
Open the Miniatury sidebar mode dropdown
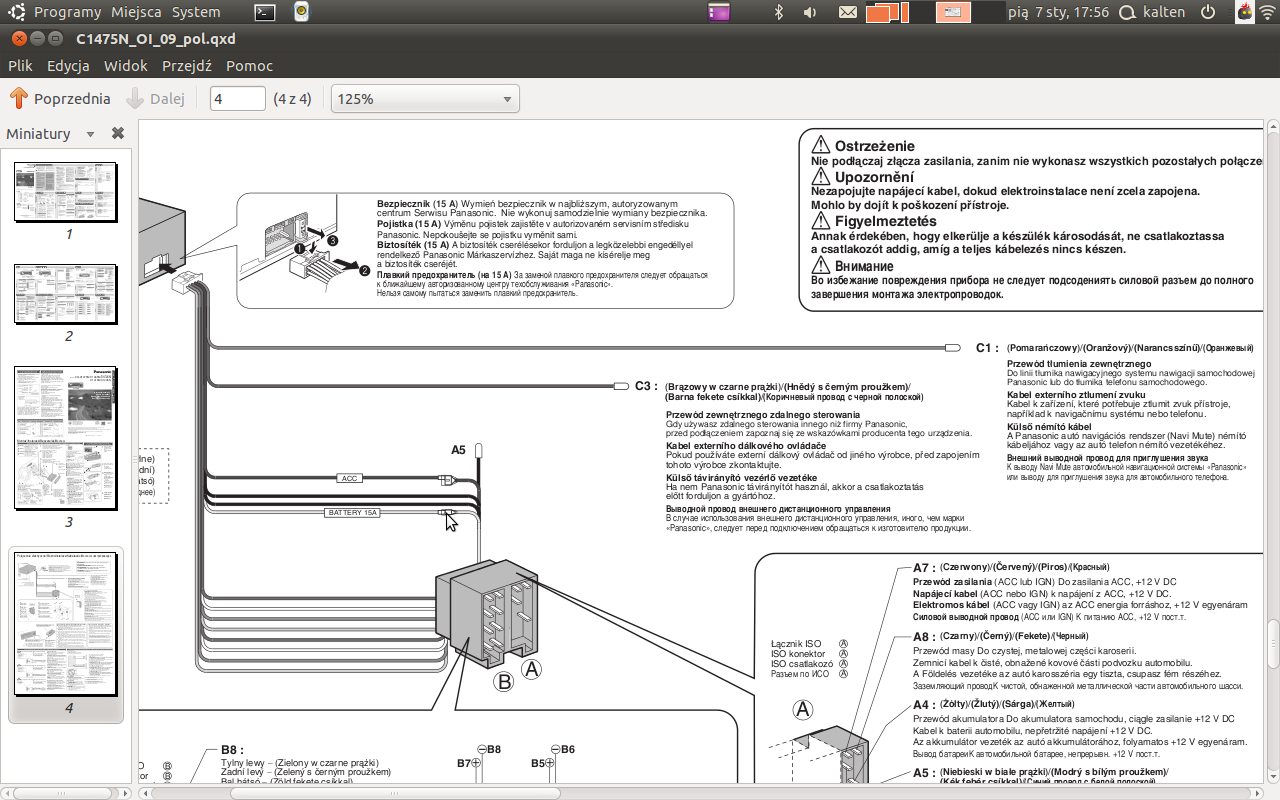pos(90,134)
